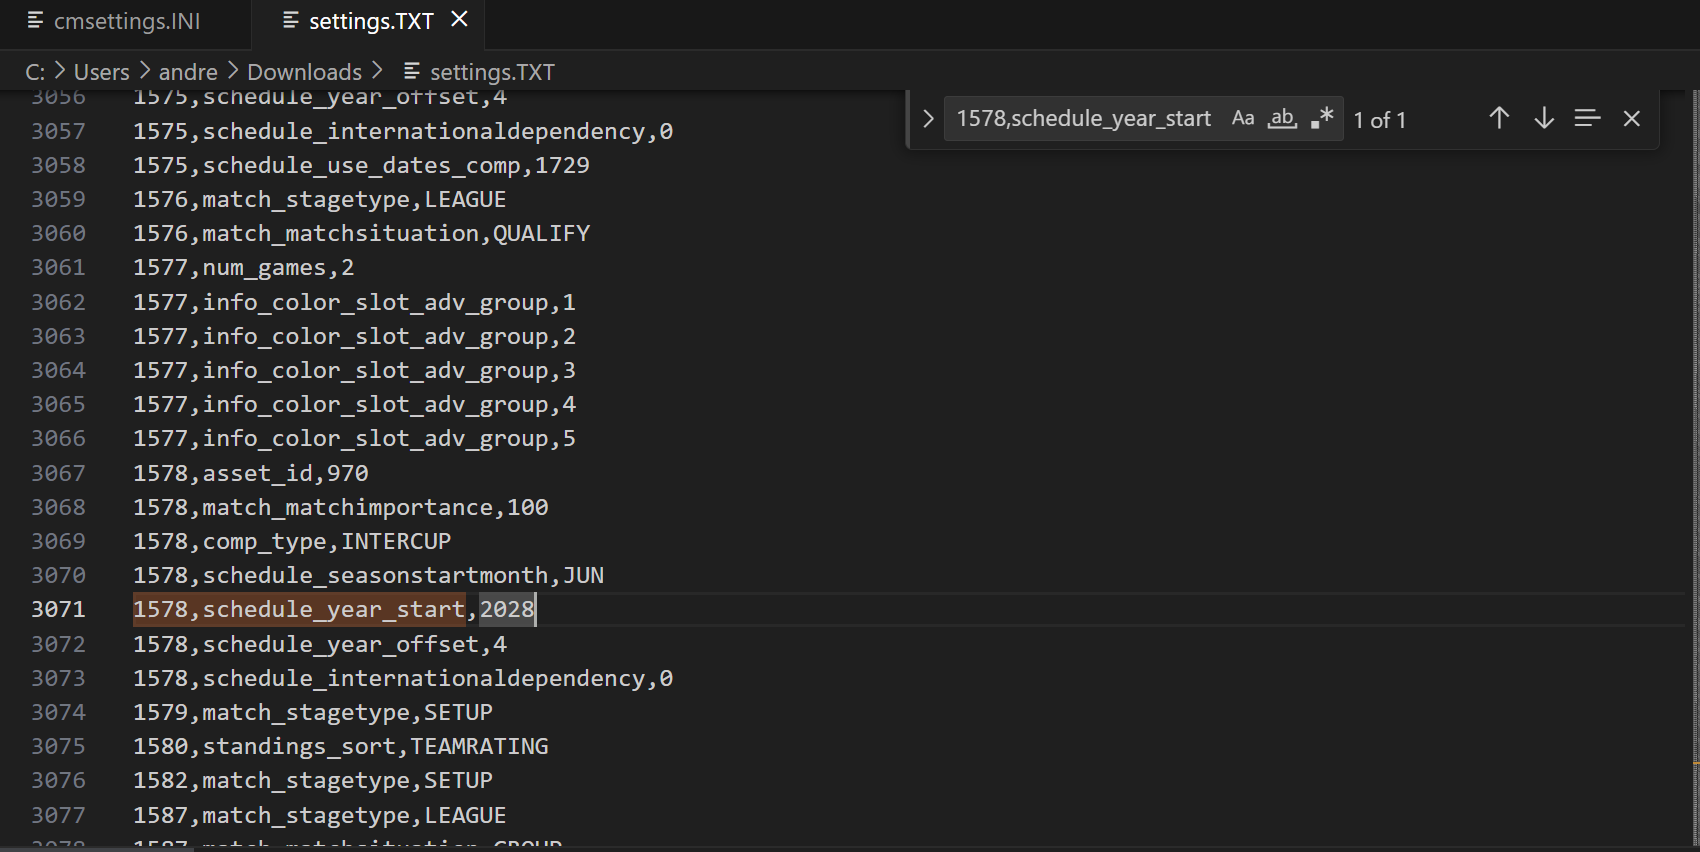The height and width of the screenshot is (852, 1700).
Task: Toggle Match Case in find widget
Action: pyautogui.click(x=1242, y=118)
